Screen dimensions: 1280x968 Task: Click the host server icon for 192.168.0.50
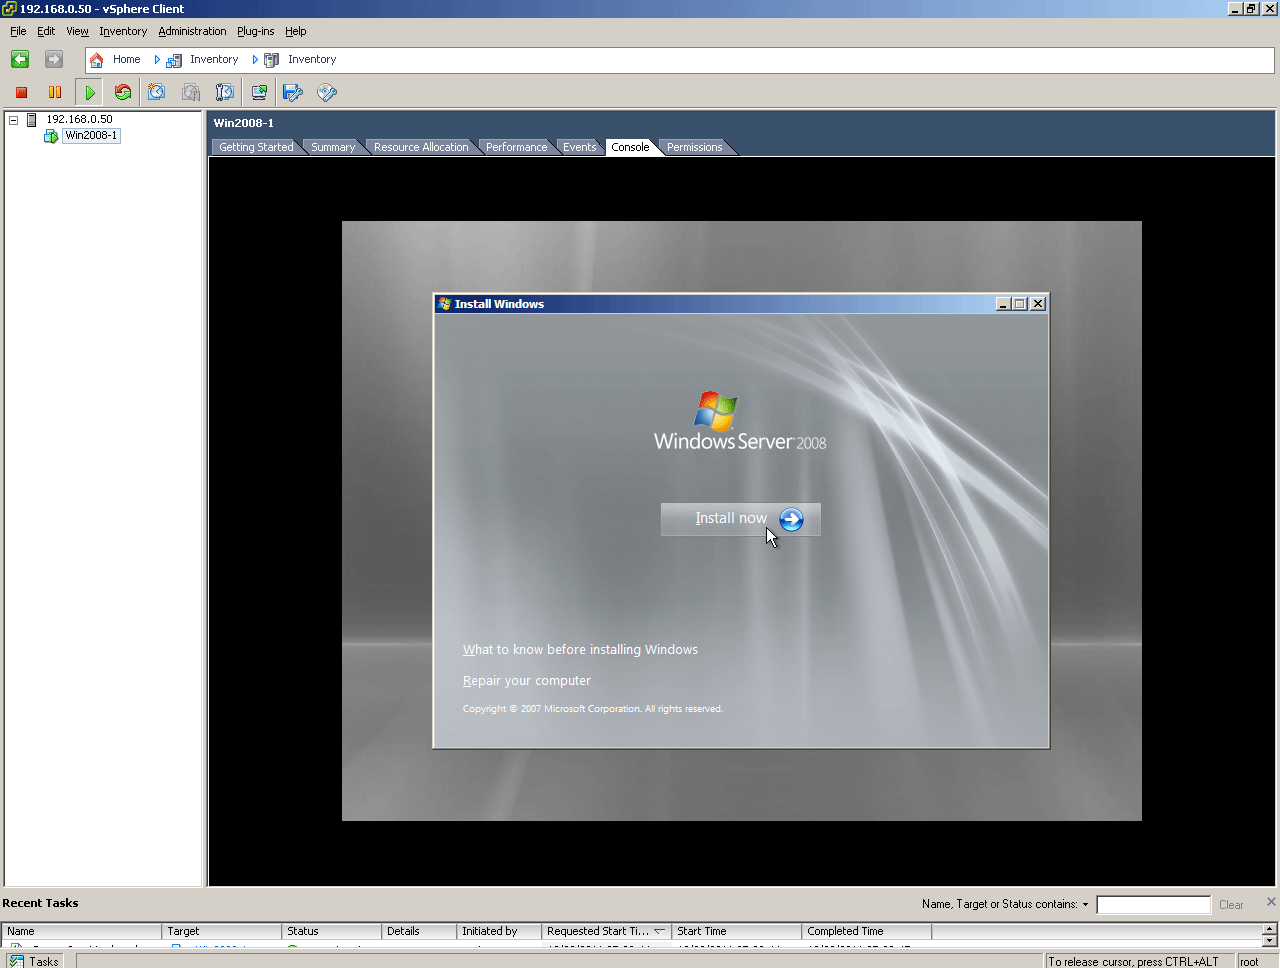(31, 120)
